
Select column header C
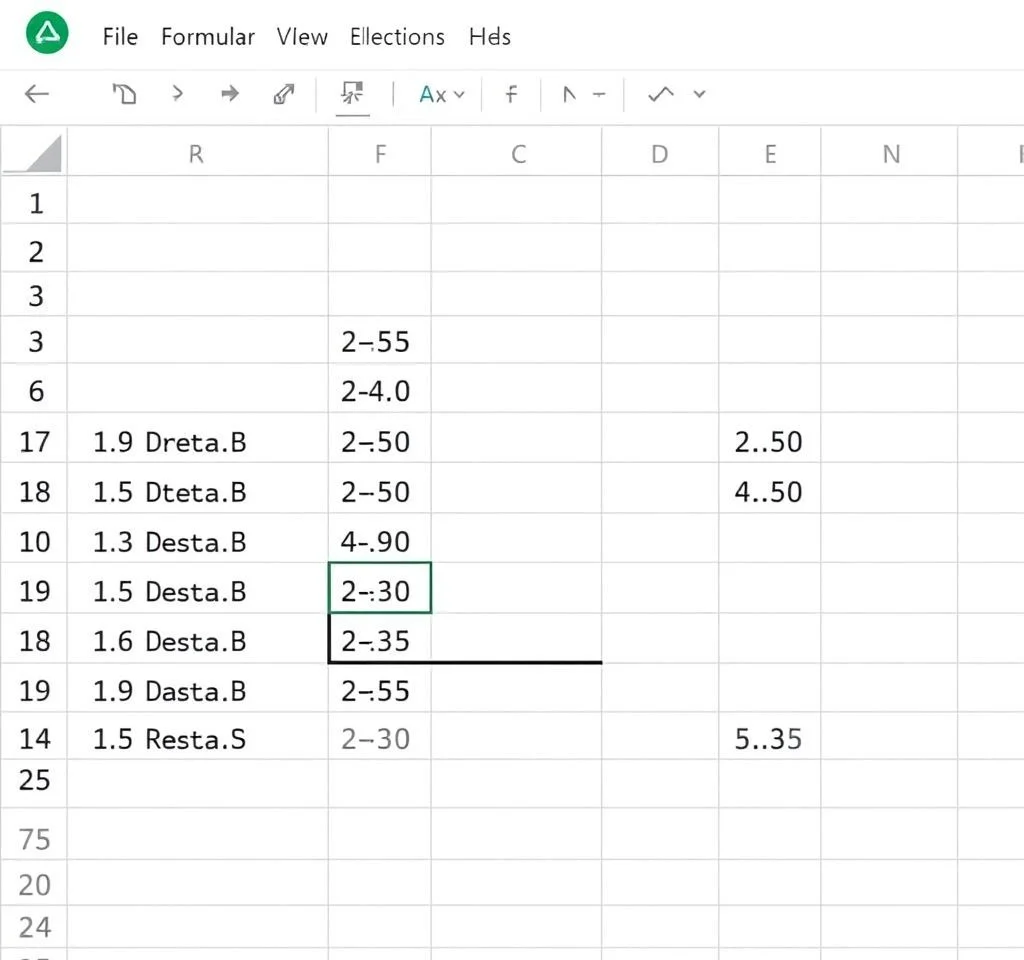tap(517, 154)
